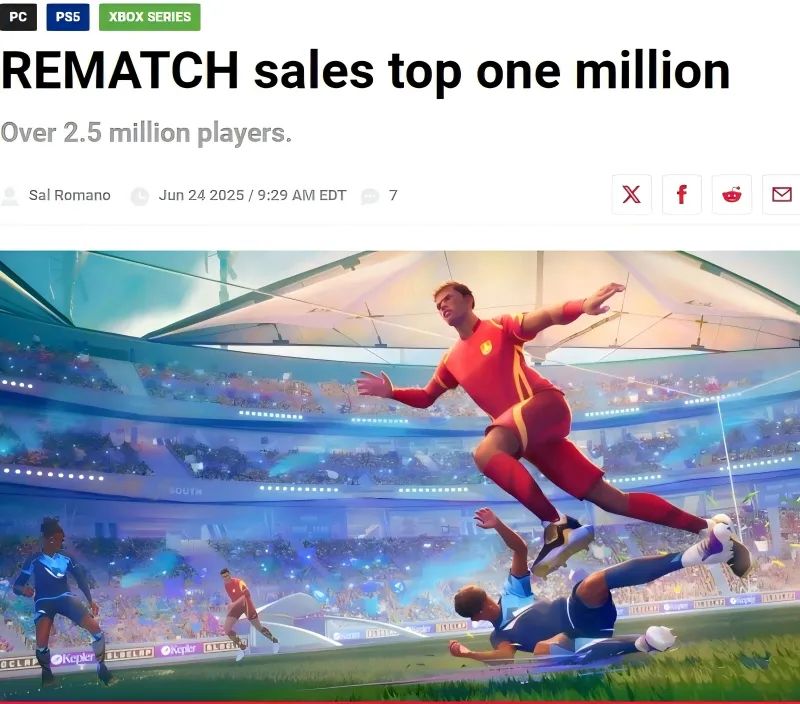800x704 pixels.
Task: Click the author avatar icon
Action: (x=10, y=196)
